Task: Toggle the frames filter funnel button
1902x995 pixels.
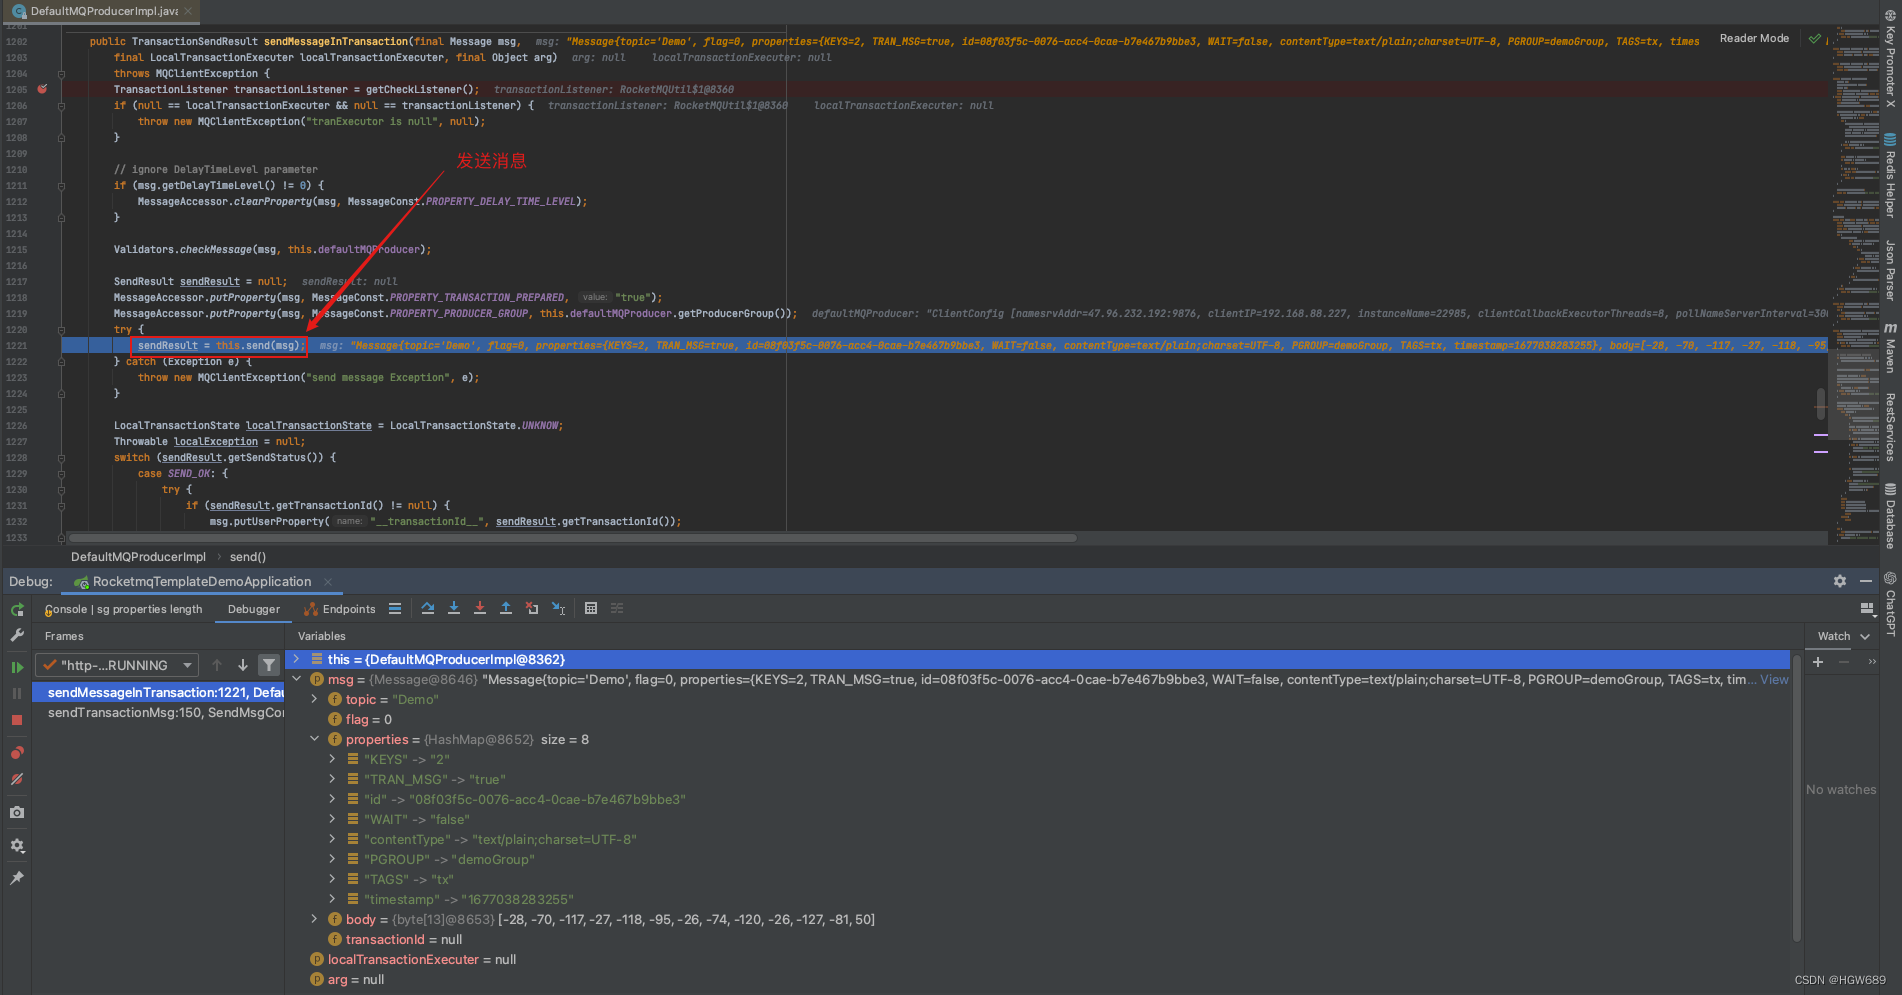Action: pos(269,665)
